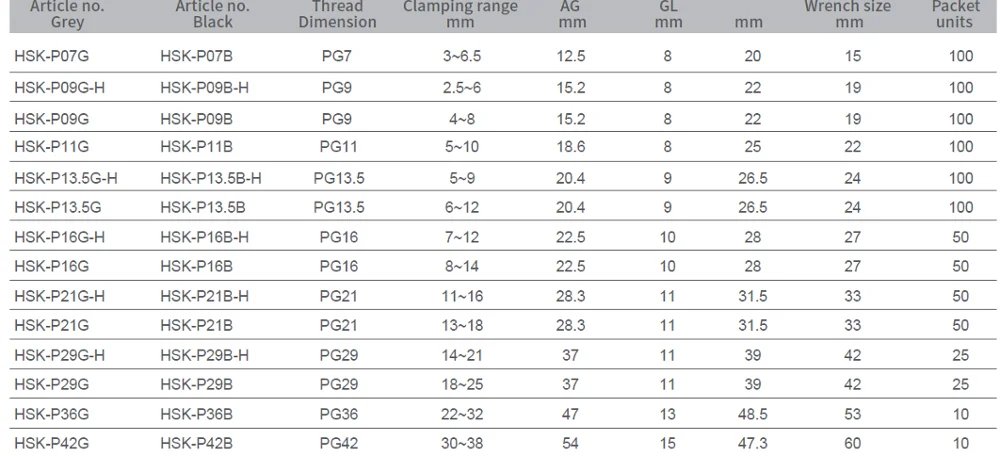Click the 11~16 clamping range value
The image size is (1000, 456).
(461, 297)
